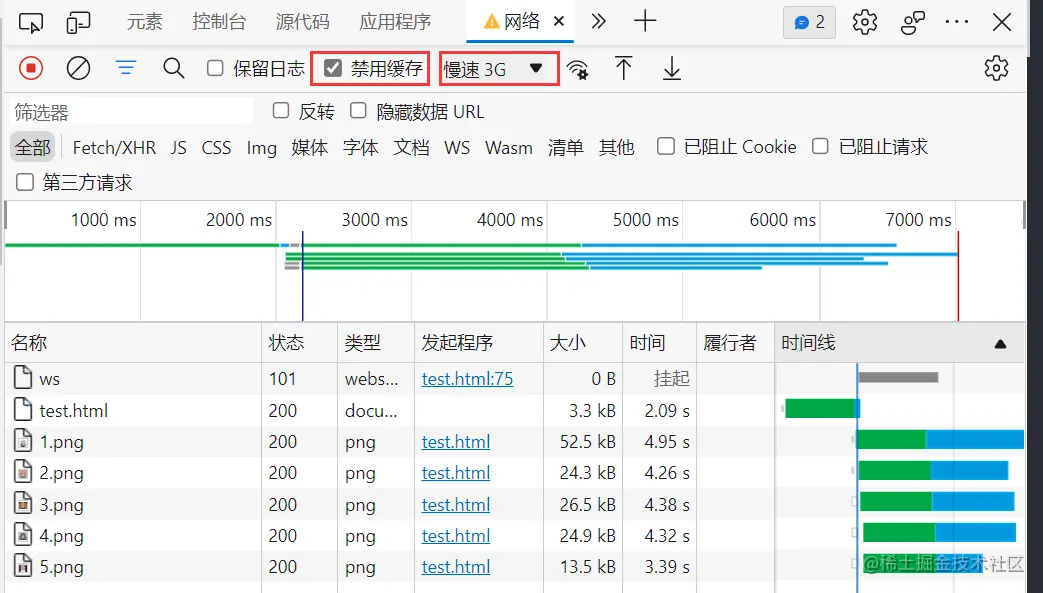Image resolution: width=1043 pixels, height=593 pixels.
Task: Filter by 其他 requests
Action: [x=617, y=147]
